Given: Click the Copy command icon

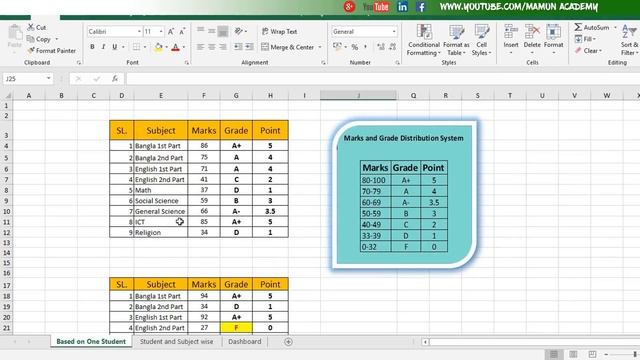Looking at the screenshot, I should click(31, 39).
